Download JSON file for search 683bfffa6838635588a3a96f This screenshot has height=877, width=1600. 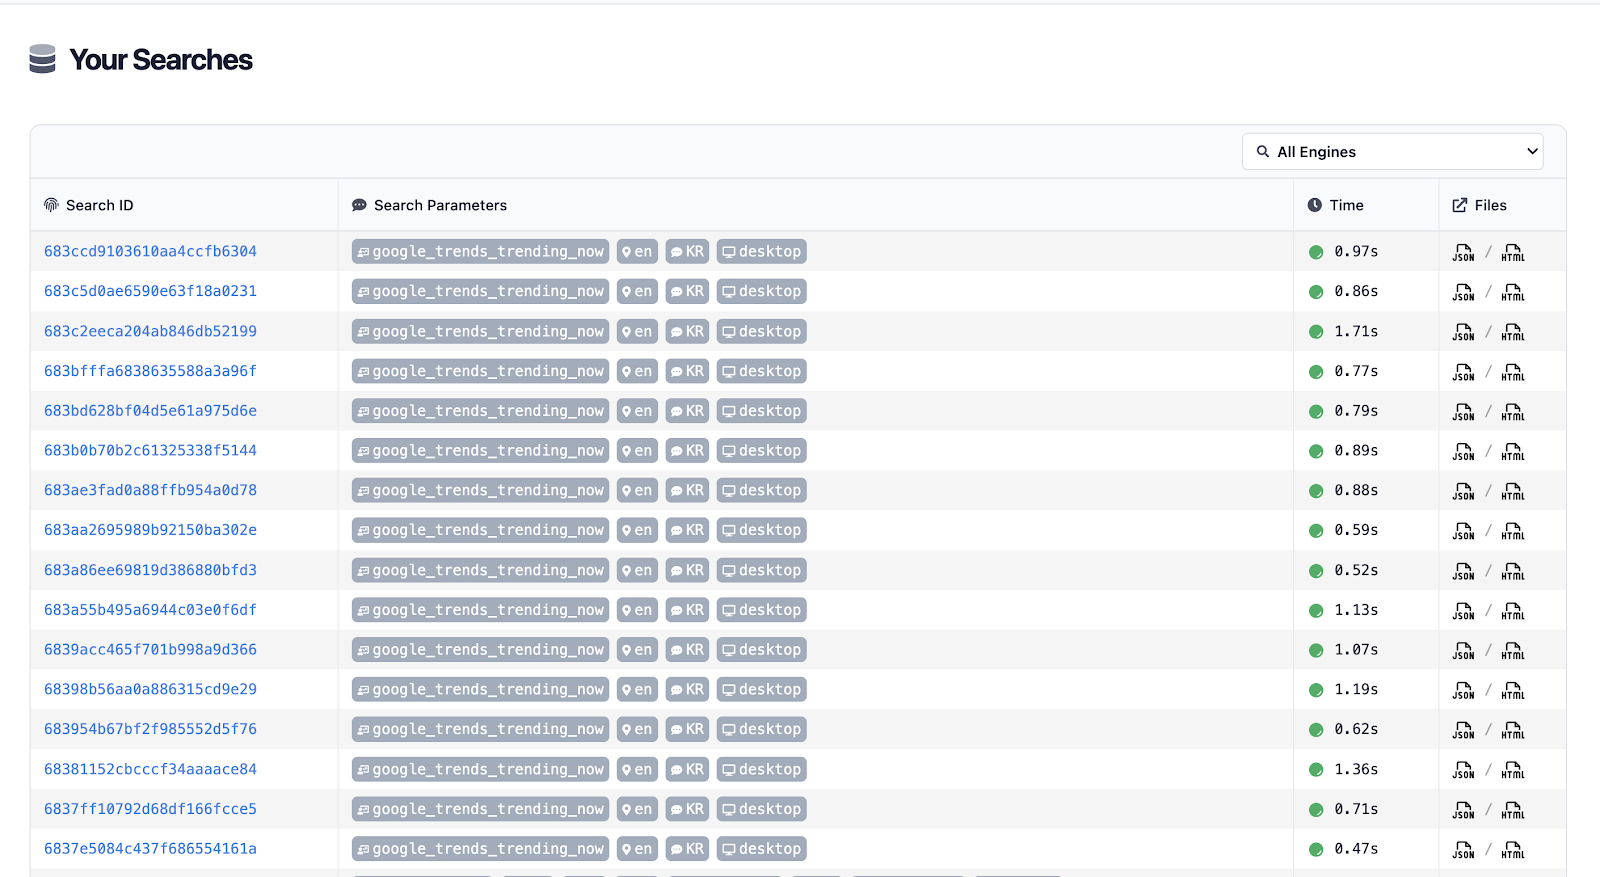tap(1463, 372)
